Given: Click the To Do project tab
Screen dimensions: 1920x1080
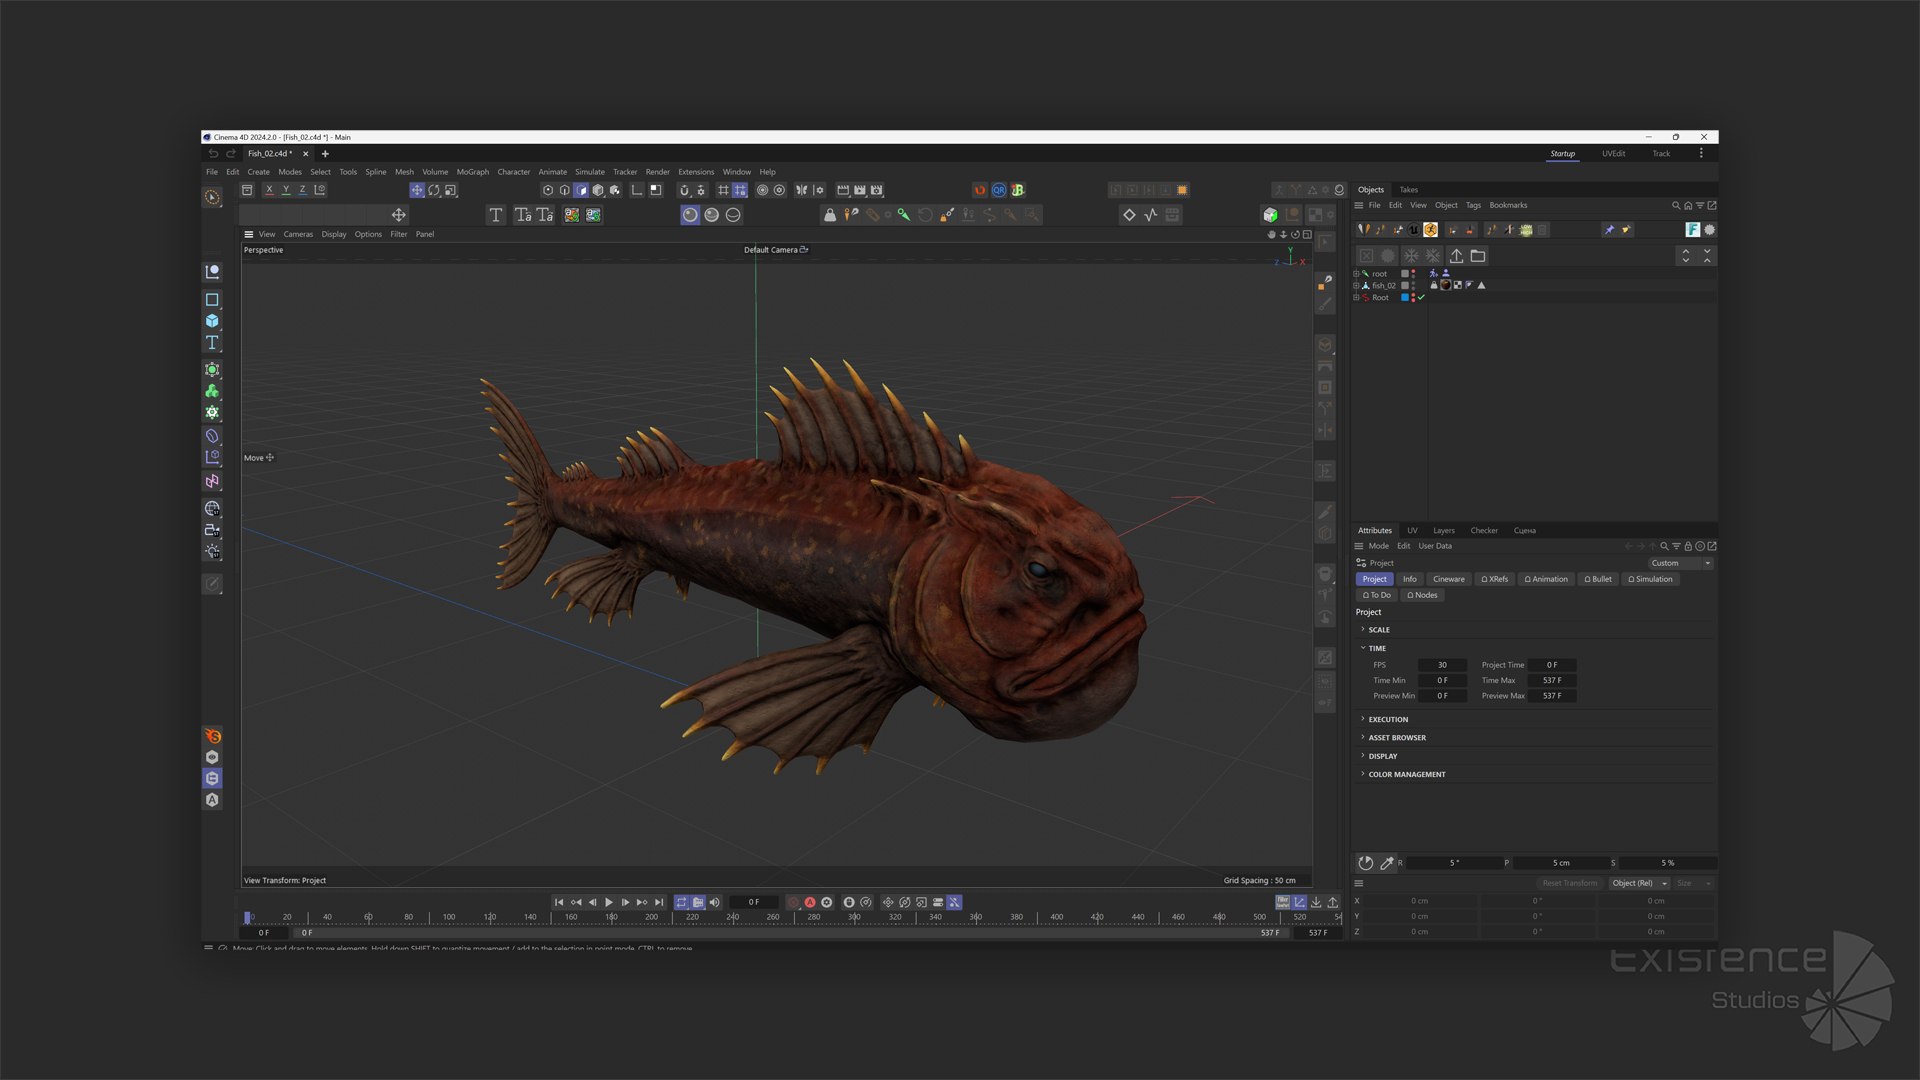Looking at the screenshot, I should pos(1376,596).
